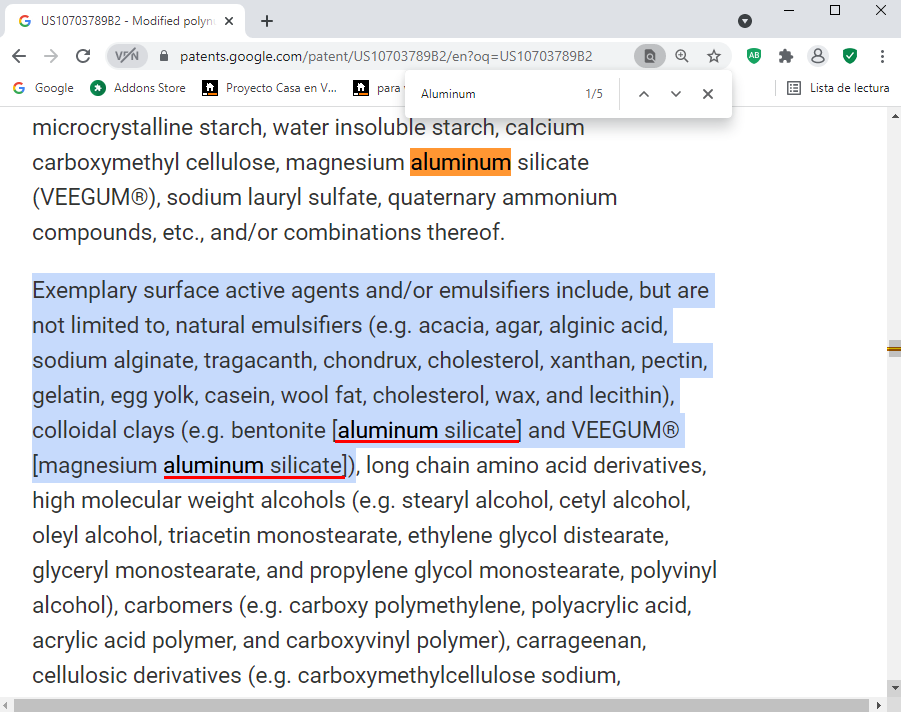
Task: Click the VPN extension icon in address bar
Action: (x=125, y=56)
